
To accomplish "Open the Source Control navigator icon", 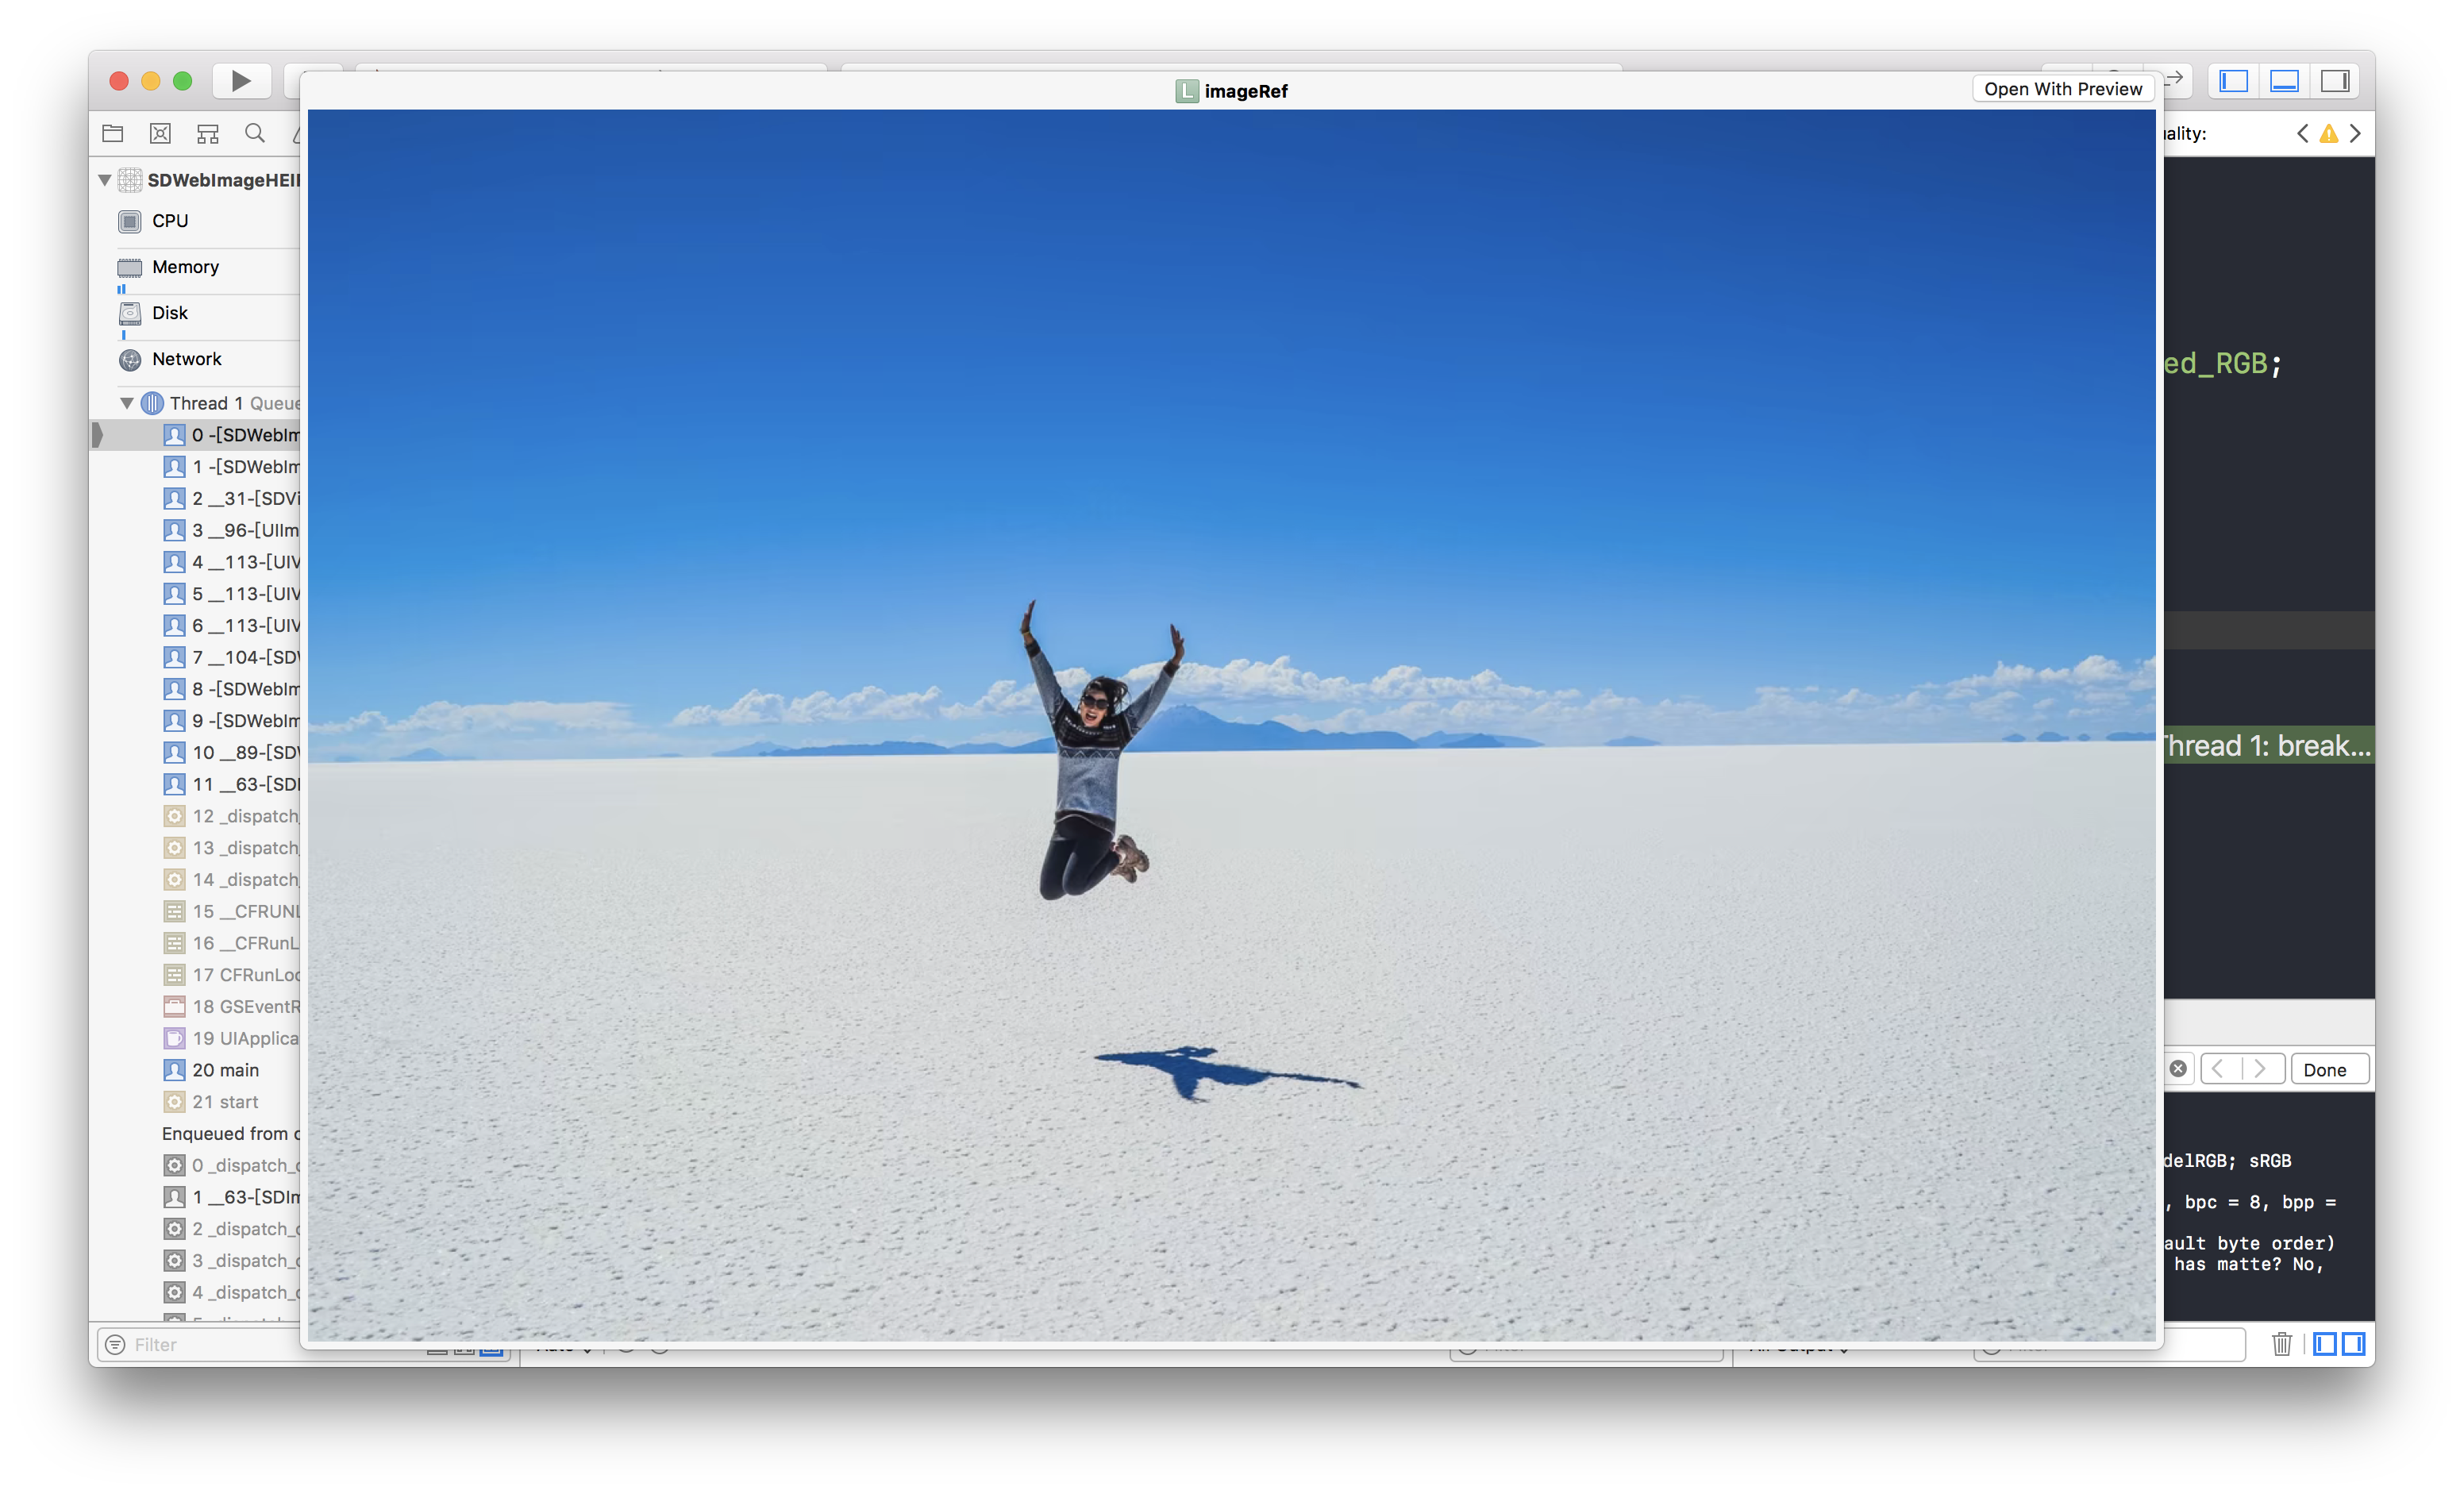I will coord(160,133).
